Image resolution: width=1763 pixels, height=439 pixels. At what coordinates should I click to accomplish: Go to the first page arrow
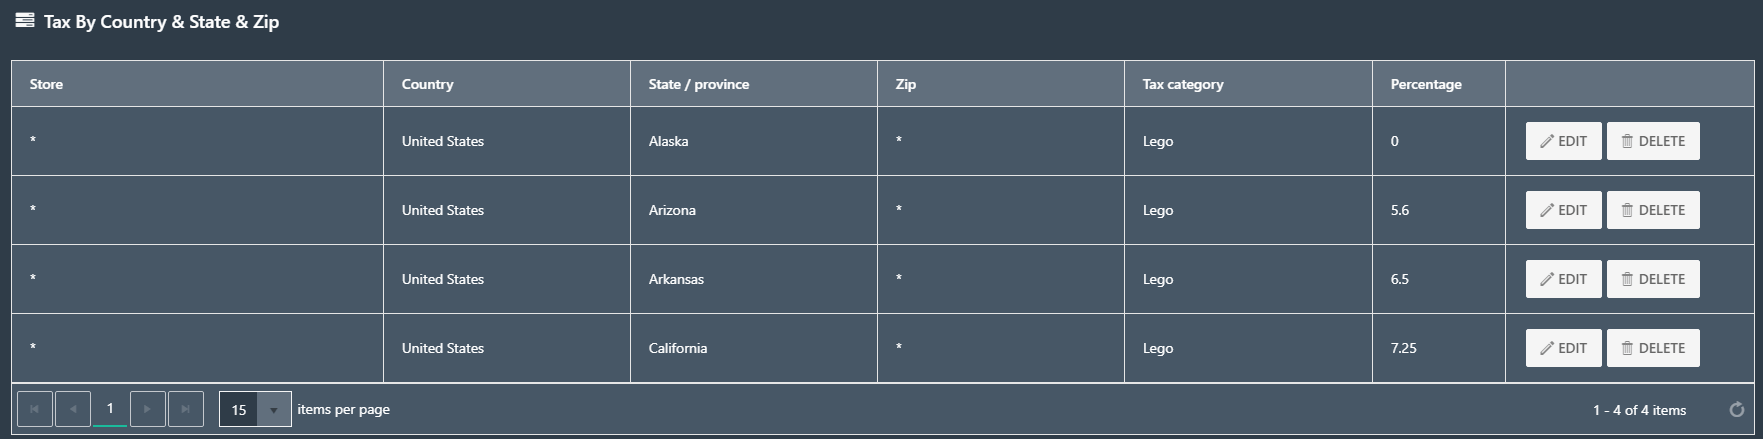point(35,409)
